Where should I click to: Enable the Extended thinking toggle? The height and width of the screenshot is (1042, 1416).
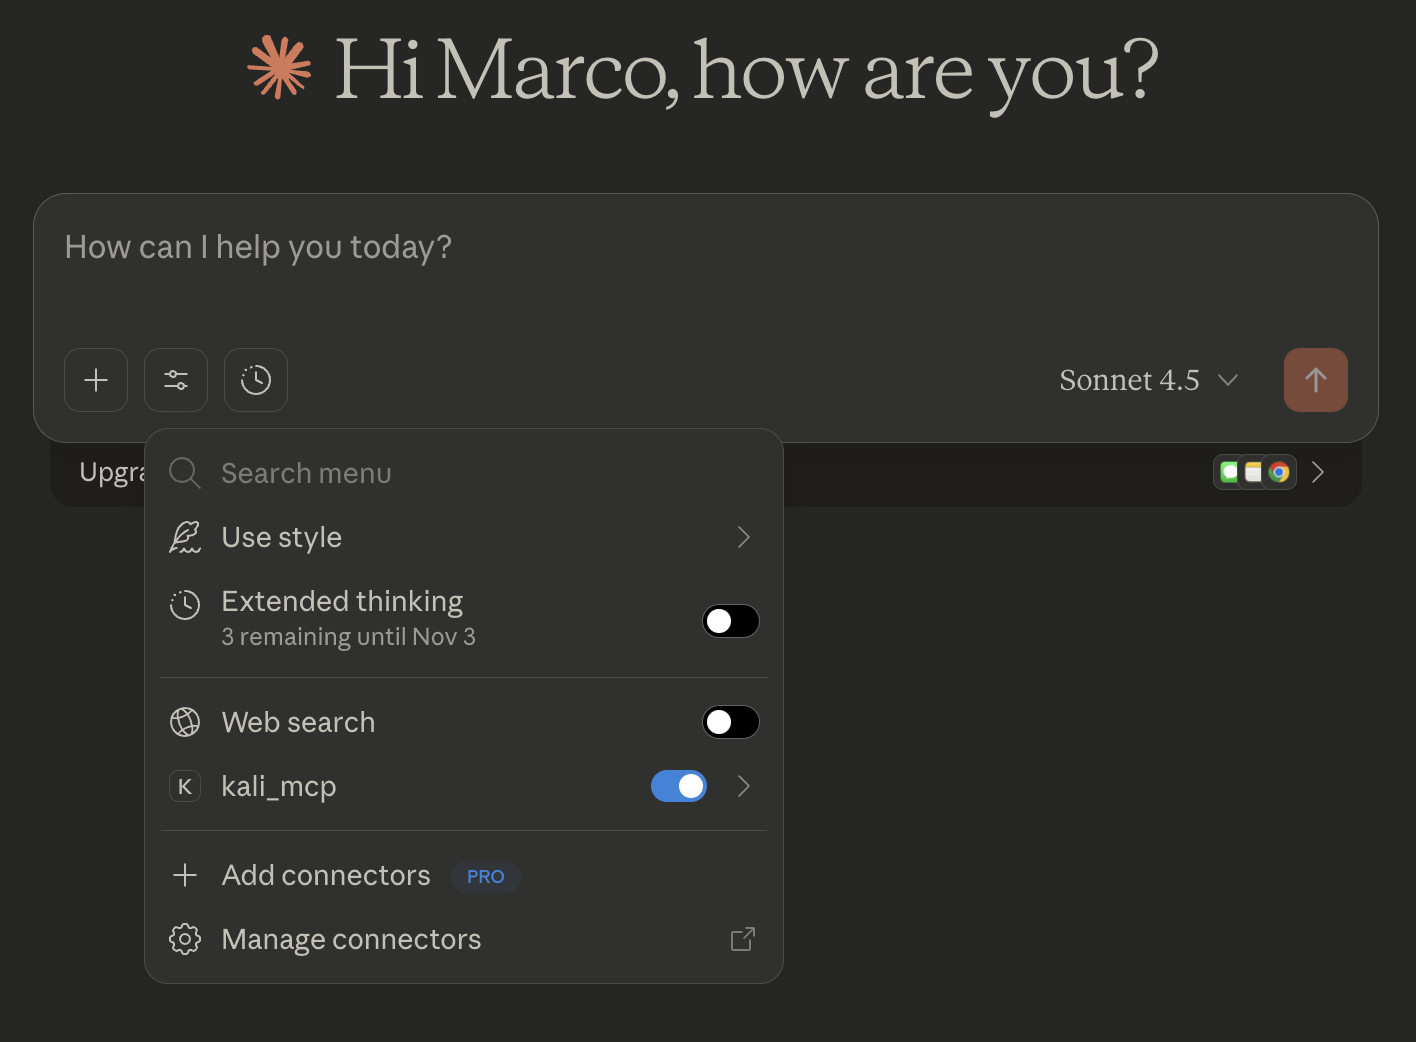point(731,621)
